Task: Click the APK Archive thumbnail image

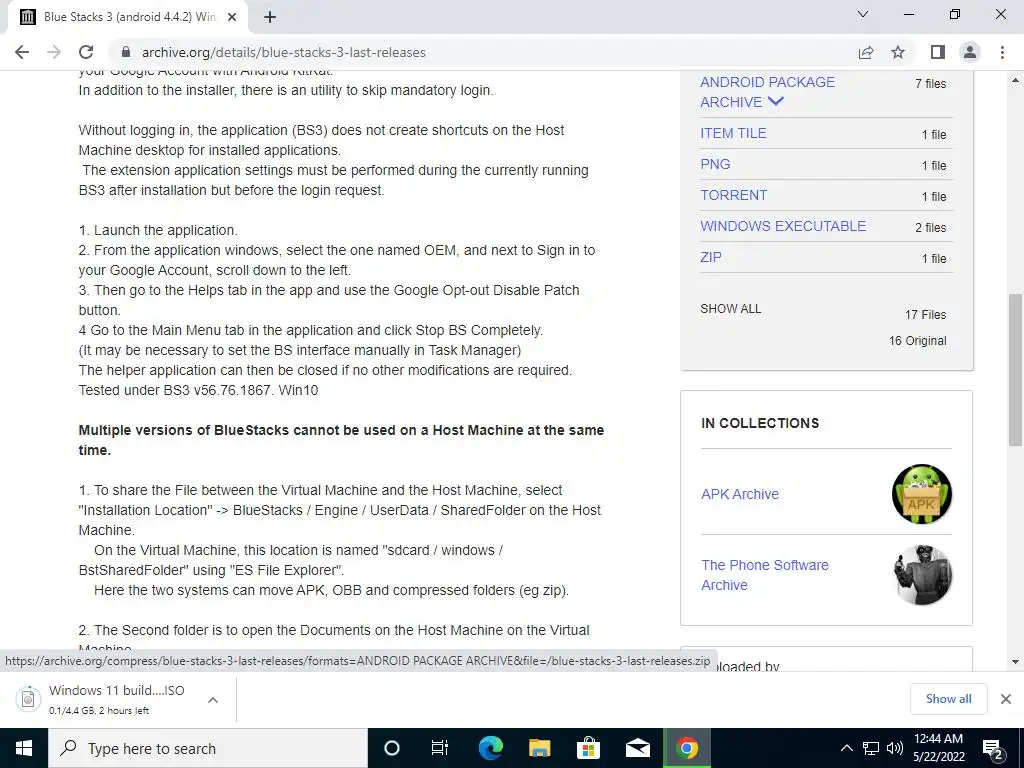Action: coord(921,494)
